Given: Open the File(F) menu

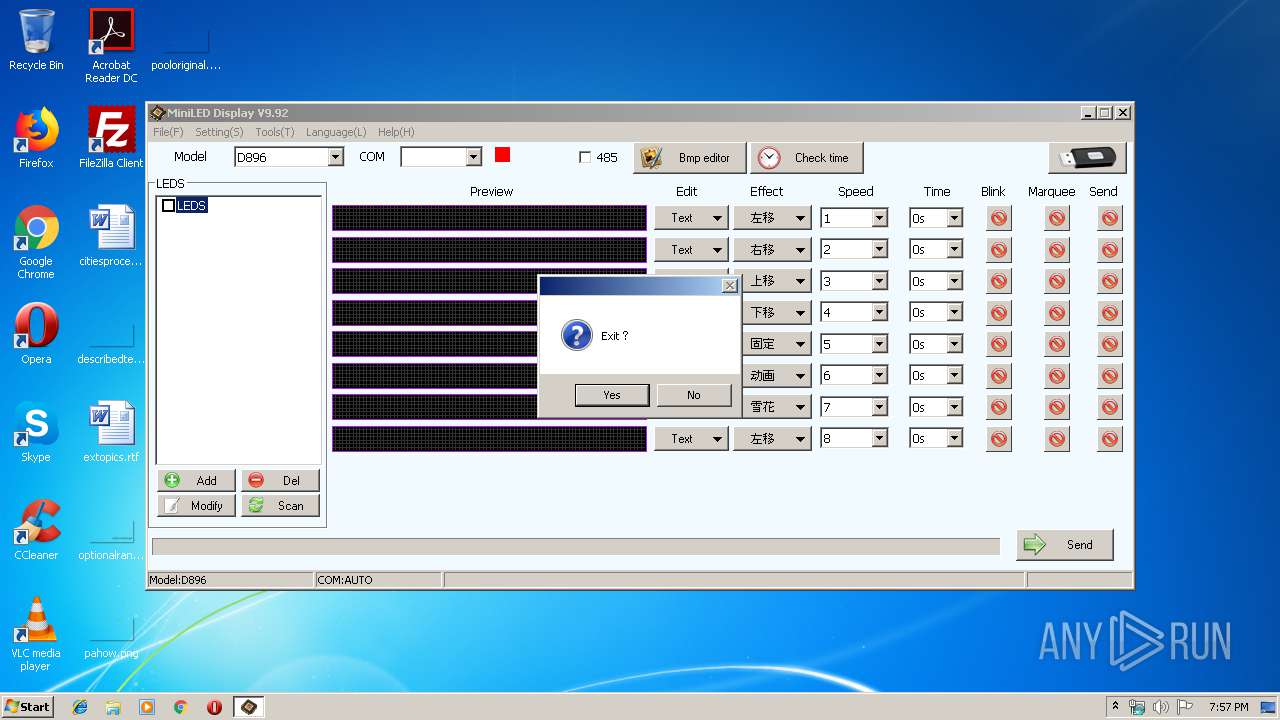Looking at the screenshot, I should point(168,132).
